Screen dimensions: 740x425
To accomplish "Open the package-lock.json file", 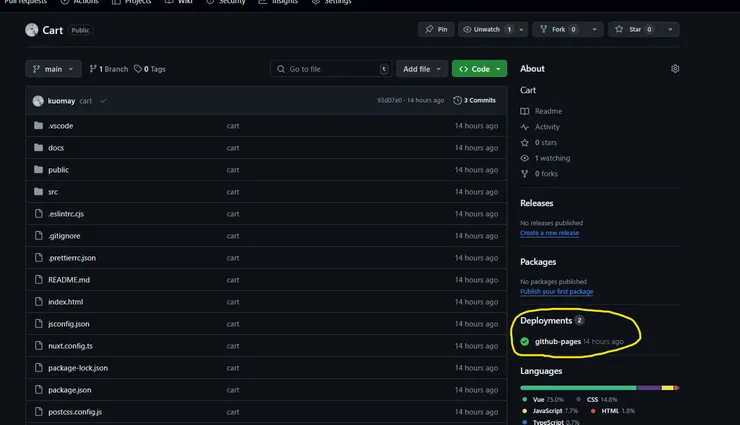I will pos(78,368).
